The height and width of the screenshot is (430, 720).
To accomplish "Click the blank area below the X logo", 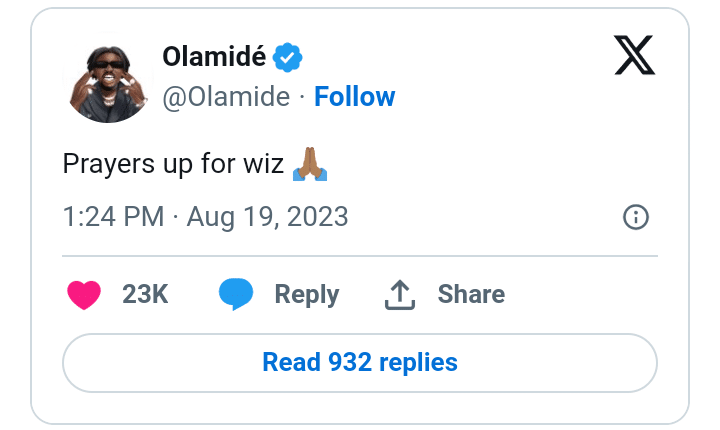I will click(634, 130).
